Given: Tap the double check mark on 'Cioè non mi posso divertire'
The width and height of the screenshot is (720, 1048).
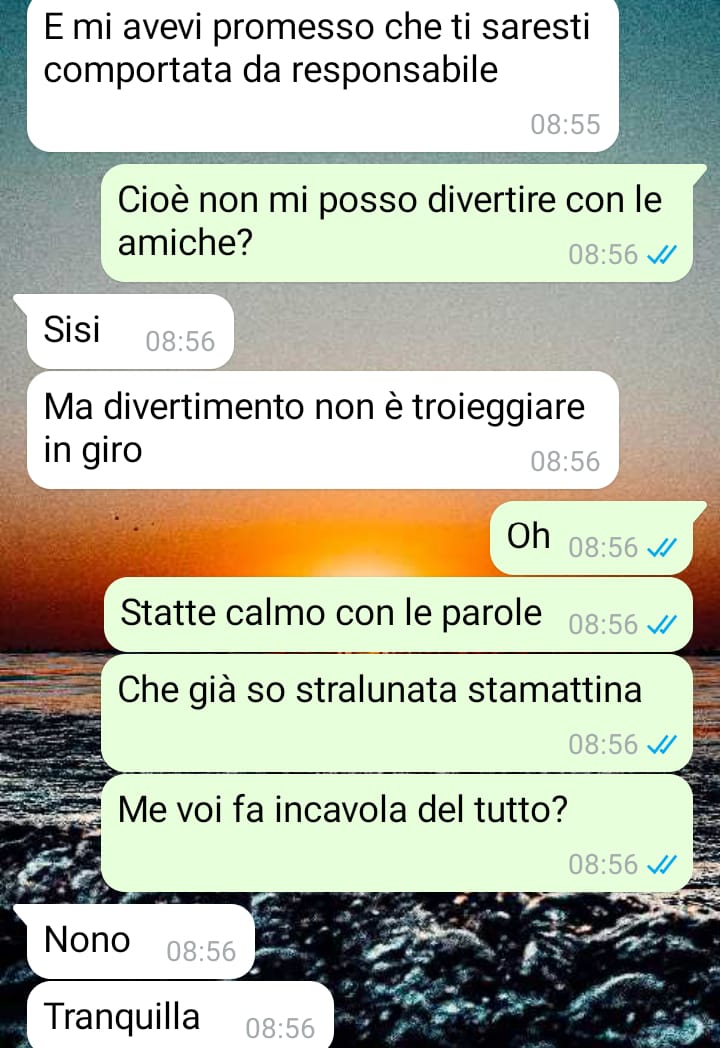Looking at the screenshot, I should tap(663, 255).
